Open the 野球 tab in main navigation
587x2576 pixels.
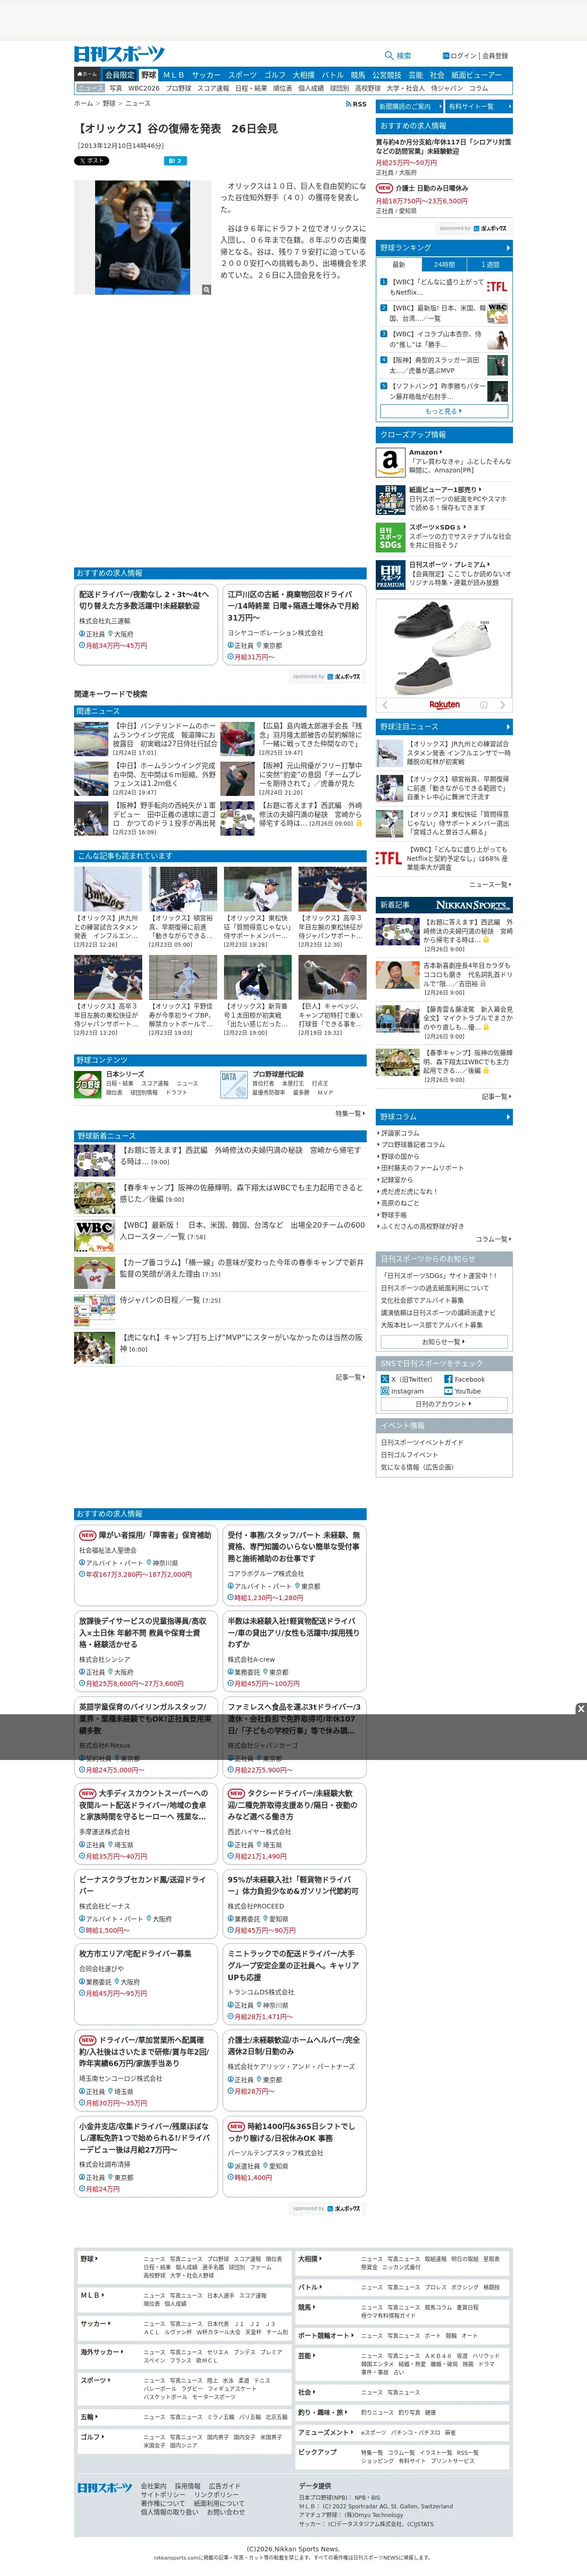pos(148,74)
